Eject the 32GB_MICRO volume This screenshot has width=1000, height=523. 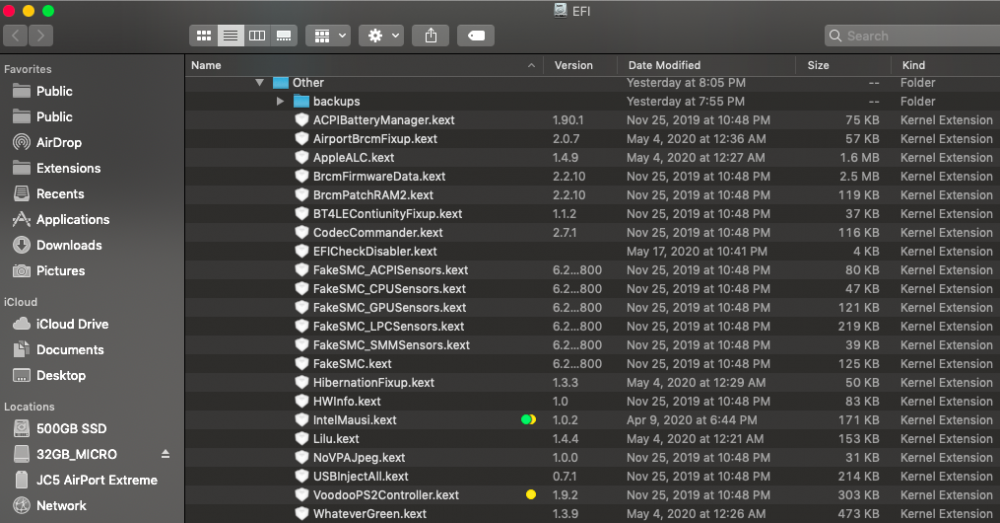pyautogui.click(x=166, y=454)
